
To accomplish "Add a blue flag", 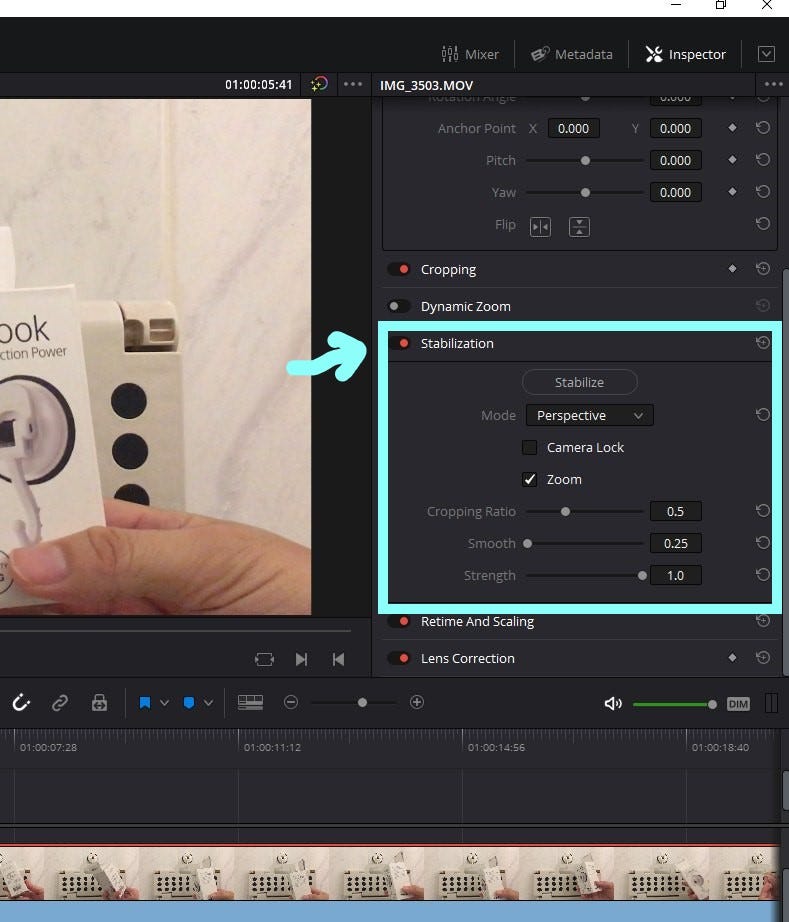I will click(x=145, y=703).
